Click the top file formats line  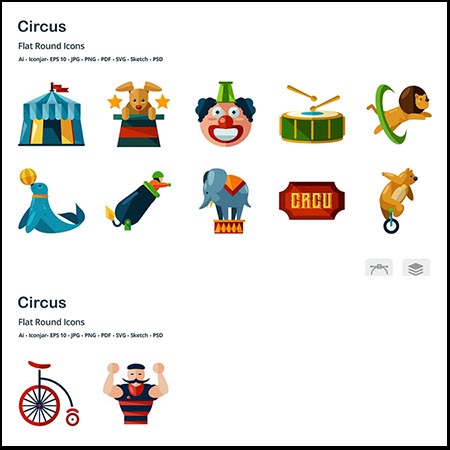(x=91, y=59)
